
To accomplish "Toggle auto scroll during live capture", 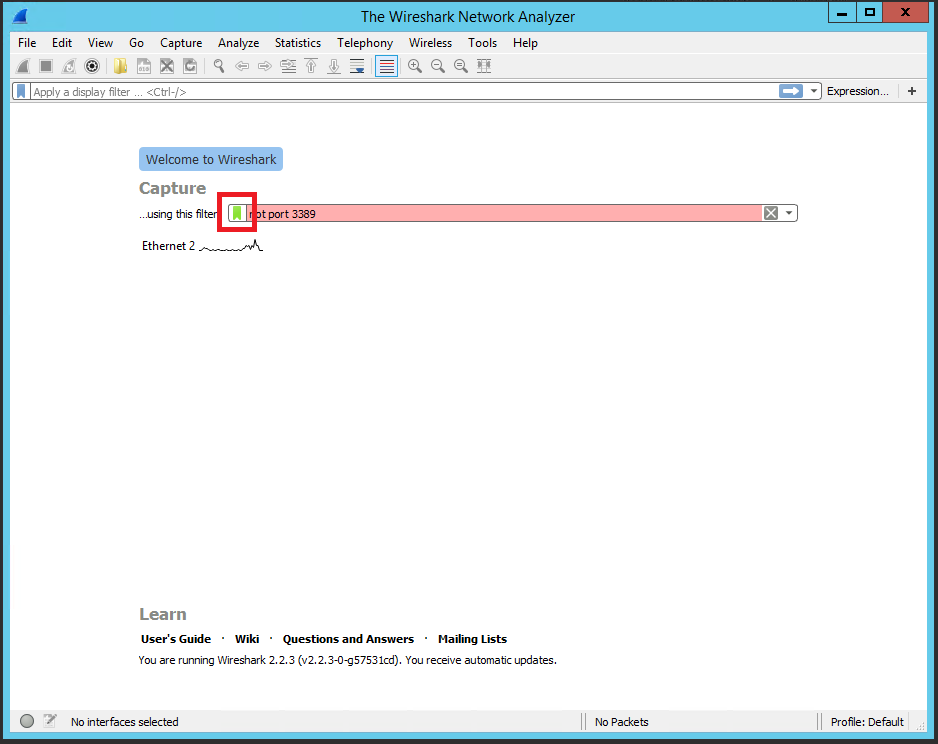I will click(357, 66).
